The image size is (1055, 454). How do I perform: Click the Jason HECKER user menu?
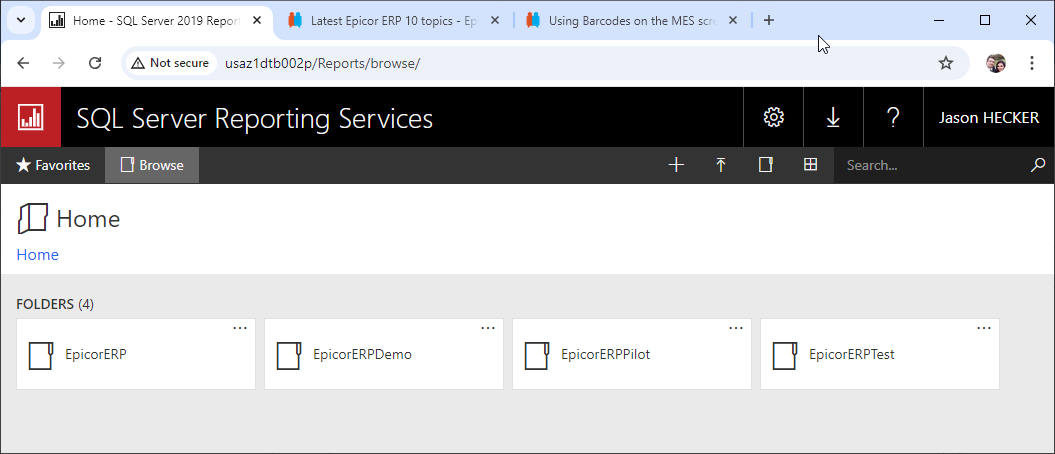tap(987, 117)
